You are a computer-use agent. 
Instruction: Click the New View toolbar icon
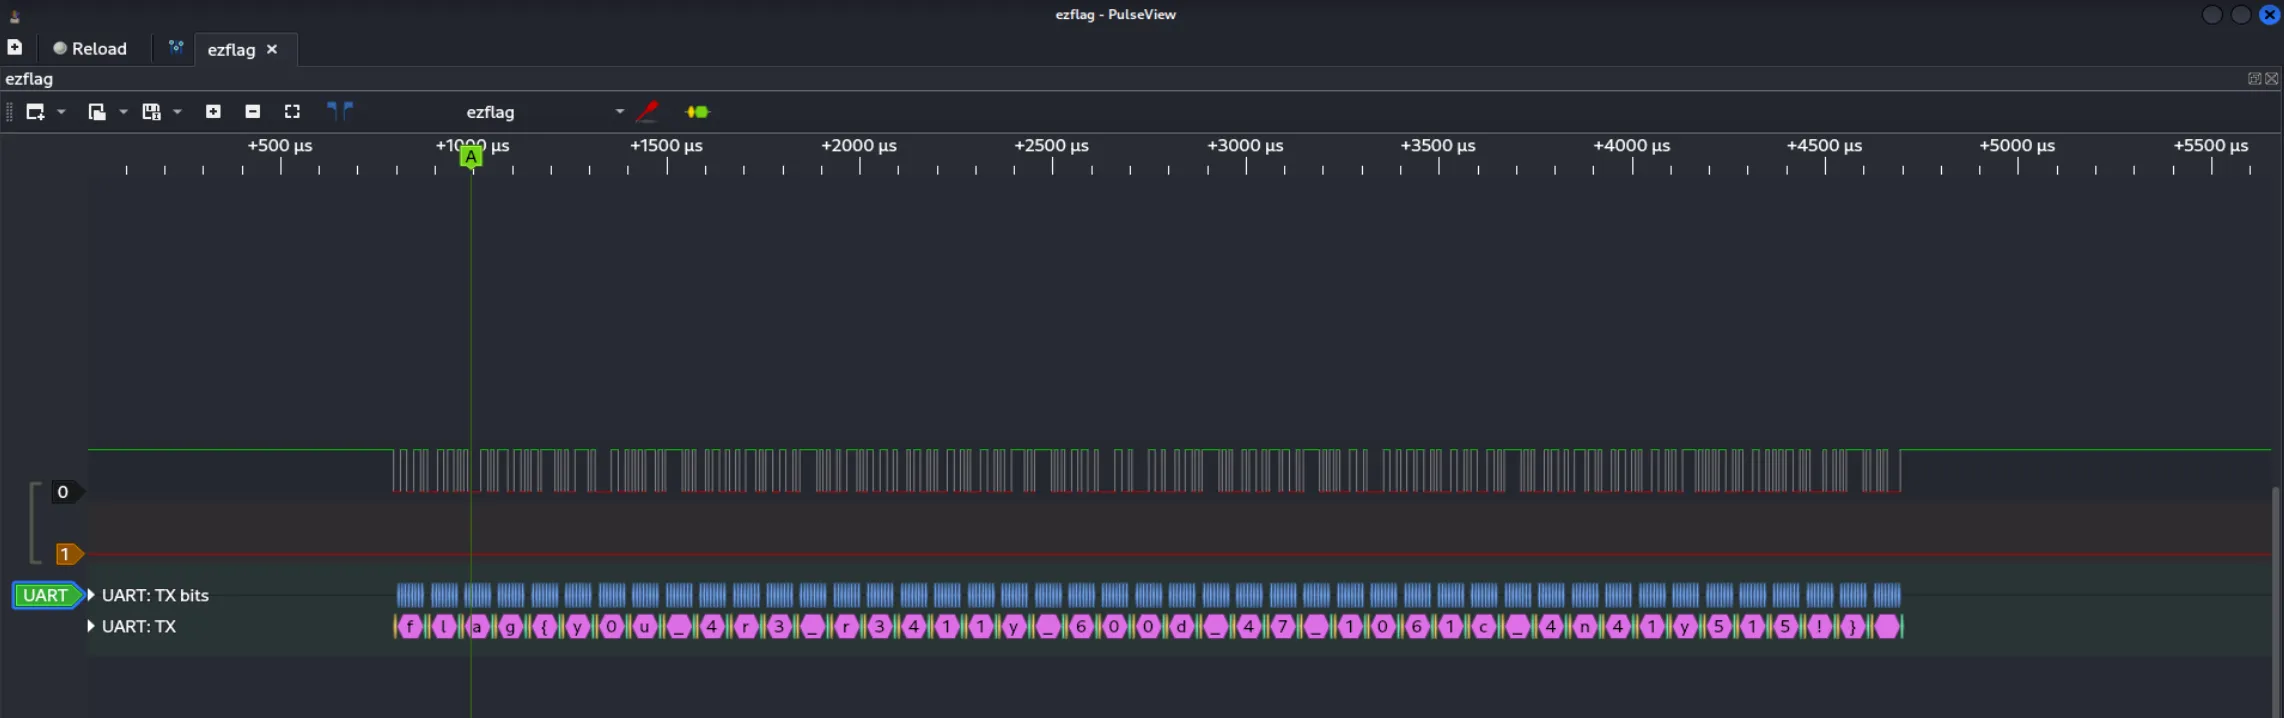pyautogui.click(x=35, y=112)
